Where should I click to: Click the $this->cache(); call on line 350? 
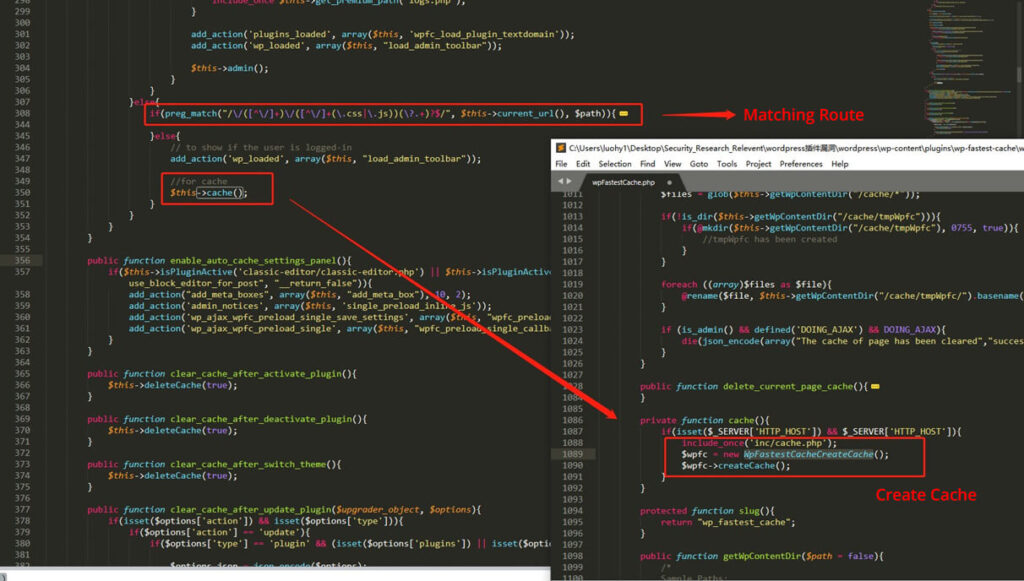(x=209, y=193)
